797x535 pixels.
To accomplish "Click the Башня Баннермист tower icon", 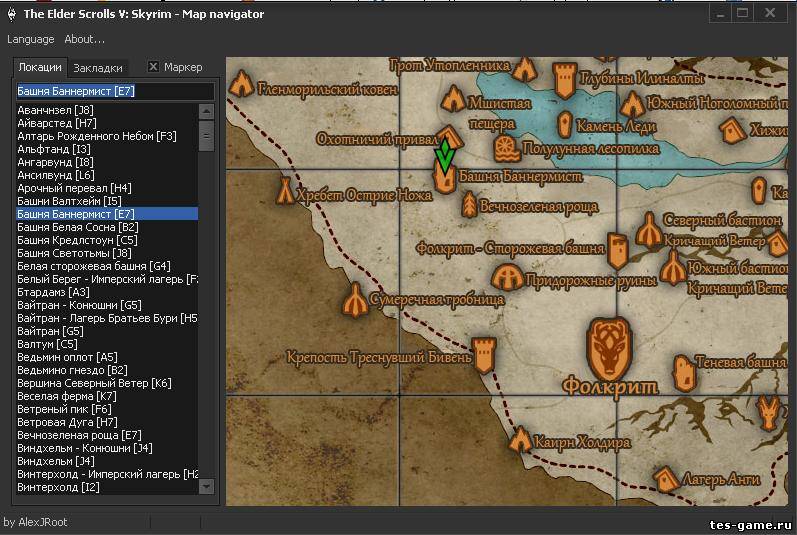I will point(444,178).
